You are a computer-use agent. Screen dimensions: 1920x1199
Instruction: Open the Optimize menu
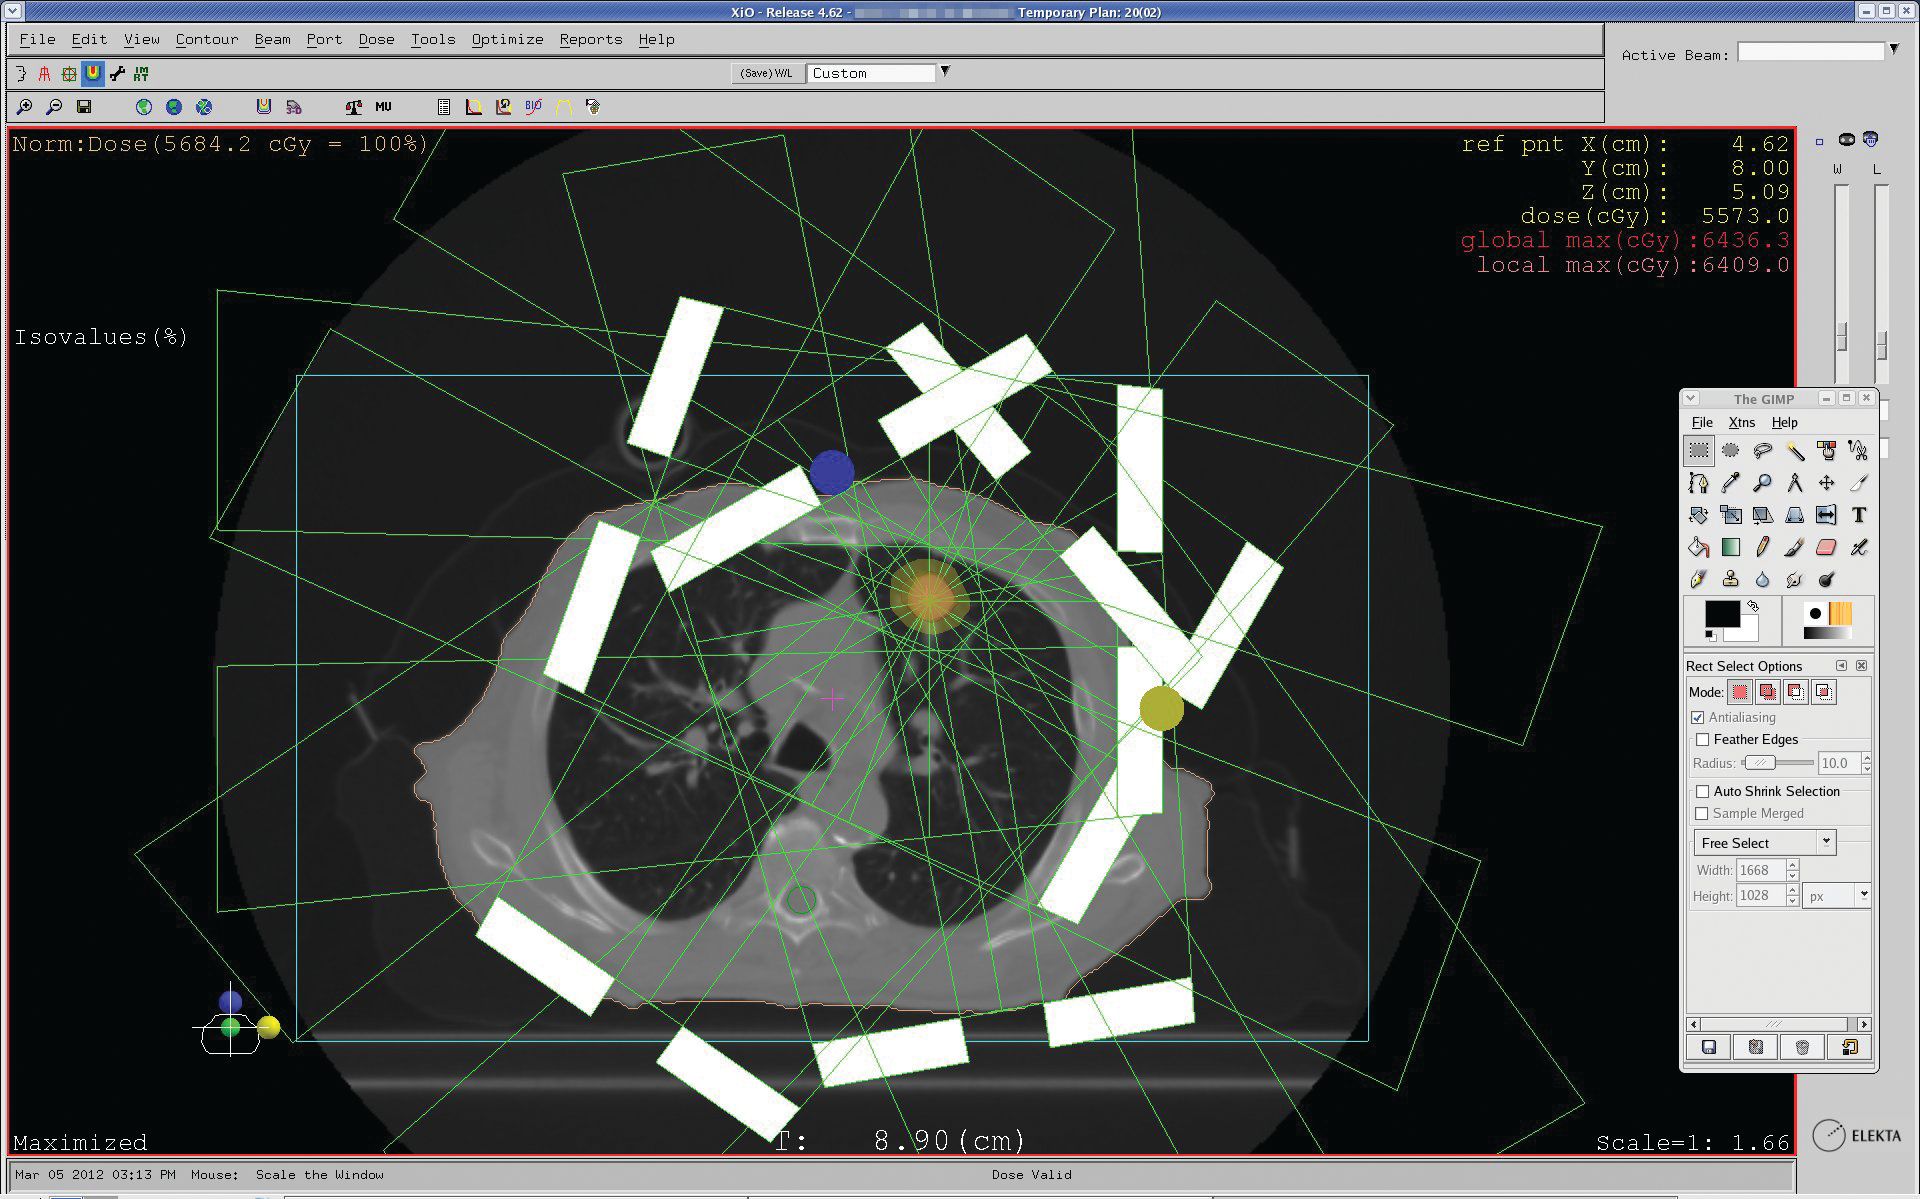(x=508, y=39)
